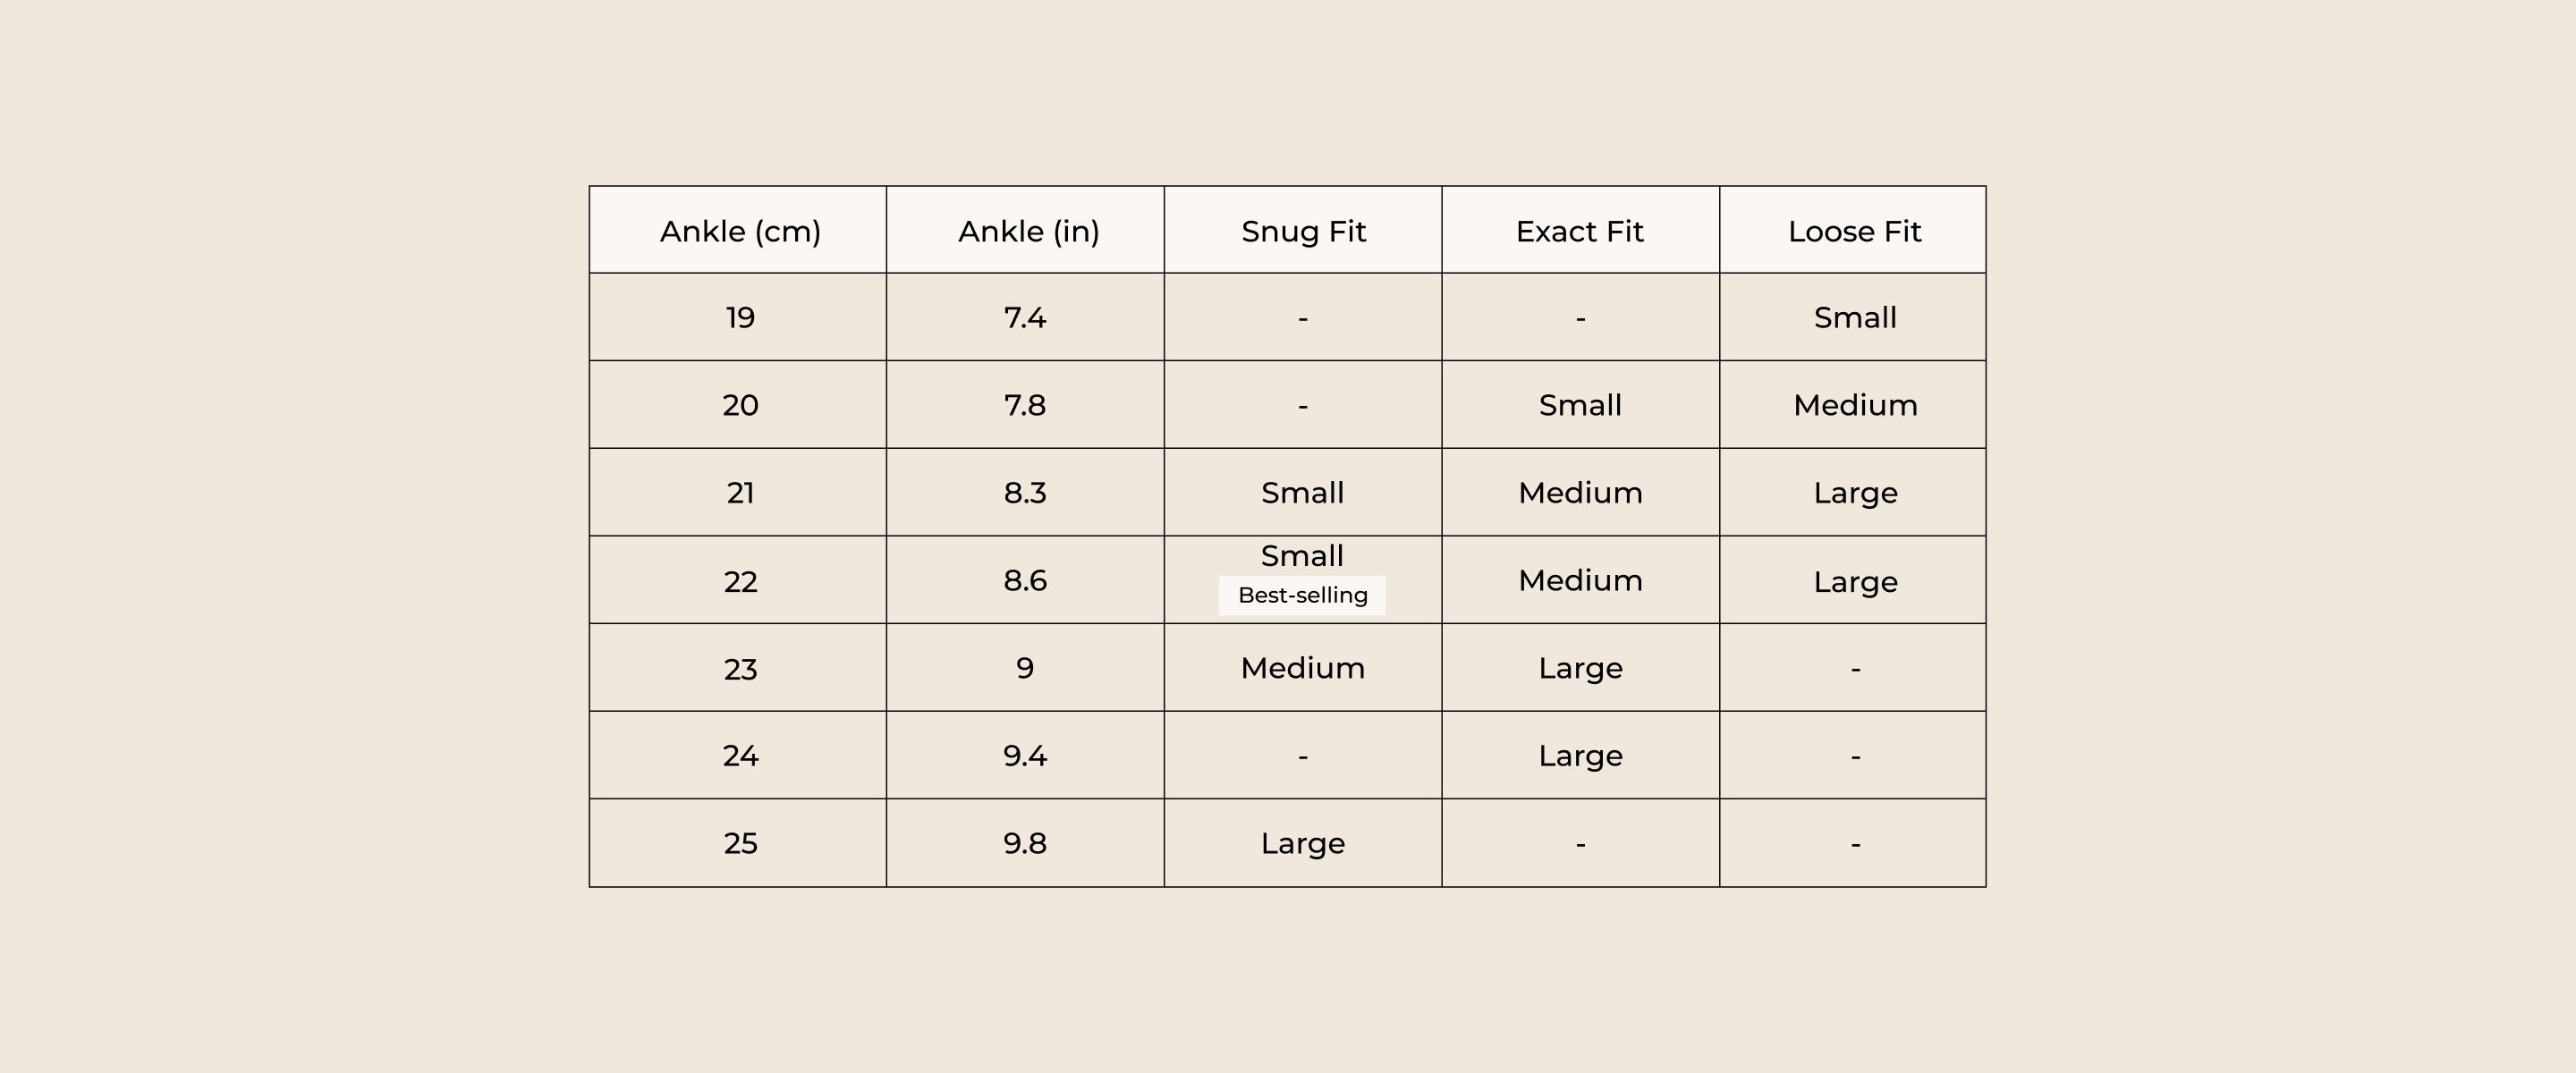Select the 19 cm ankle cell
2576x1073 pixels.
[x=740, y=318]
